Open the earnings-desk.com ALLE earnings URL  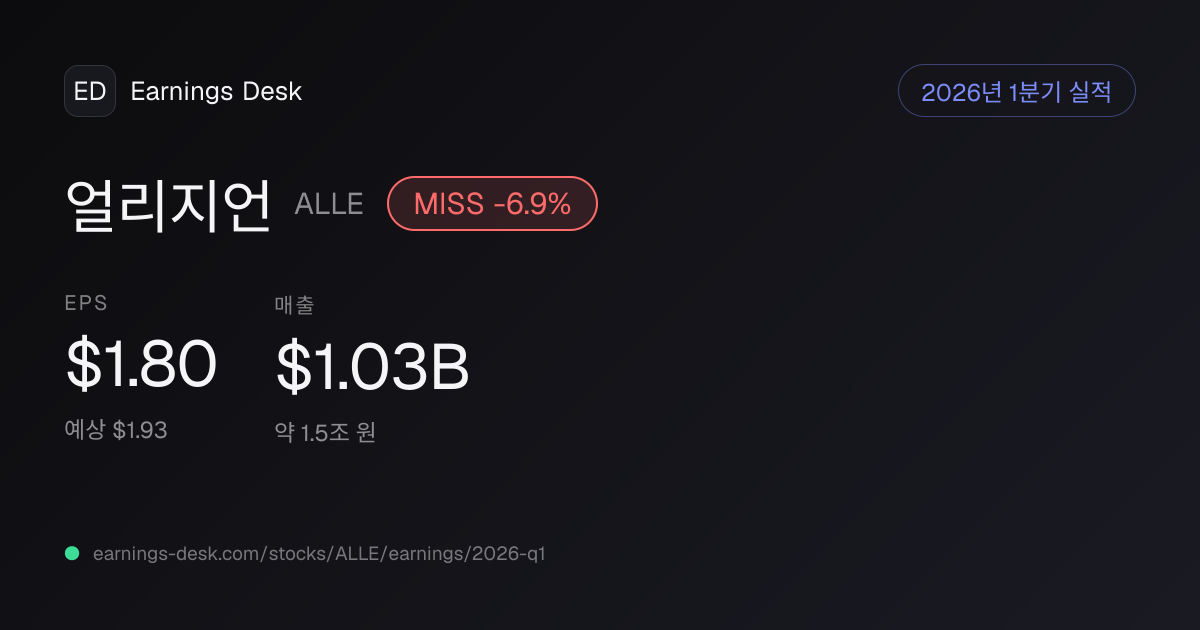[319, 553]
